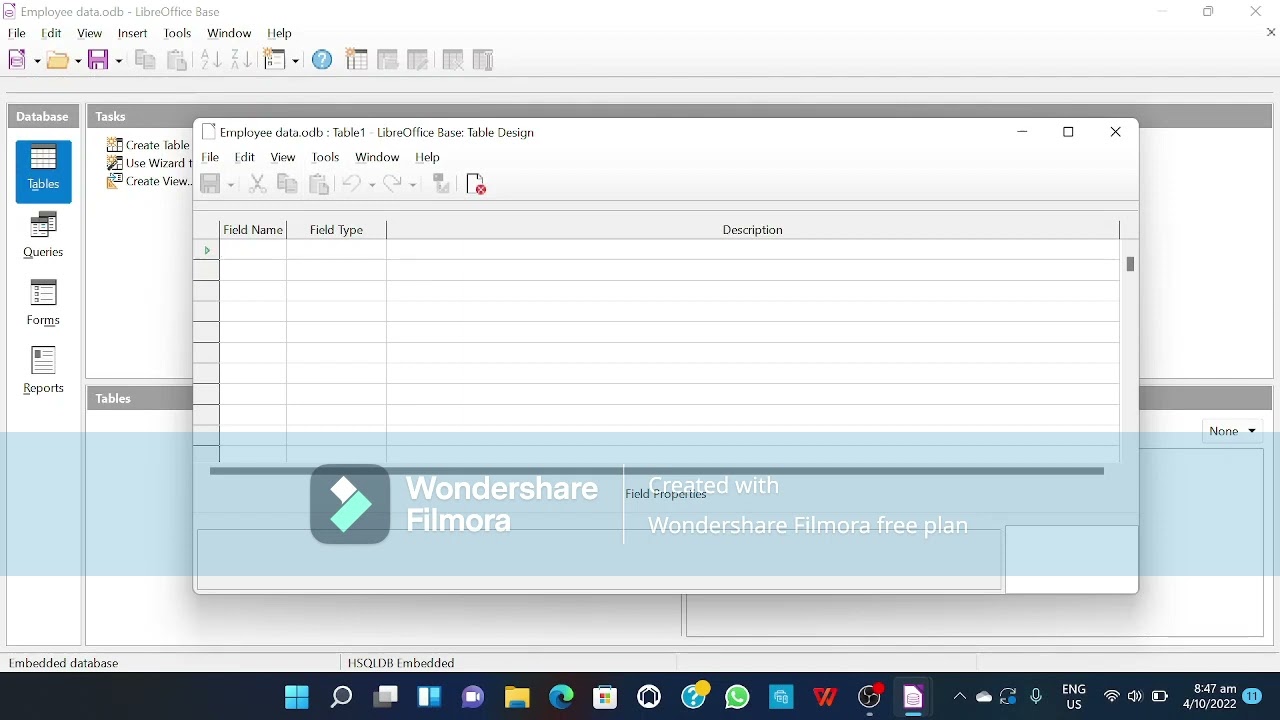This screenshot has width=1280, height=720.
Task: Expand the Open recent documents arrow
Action: tap(77, 61)
